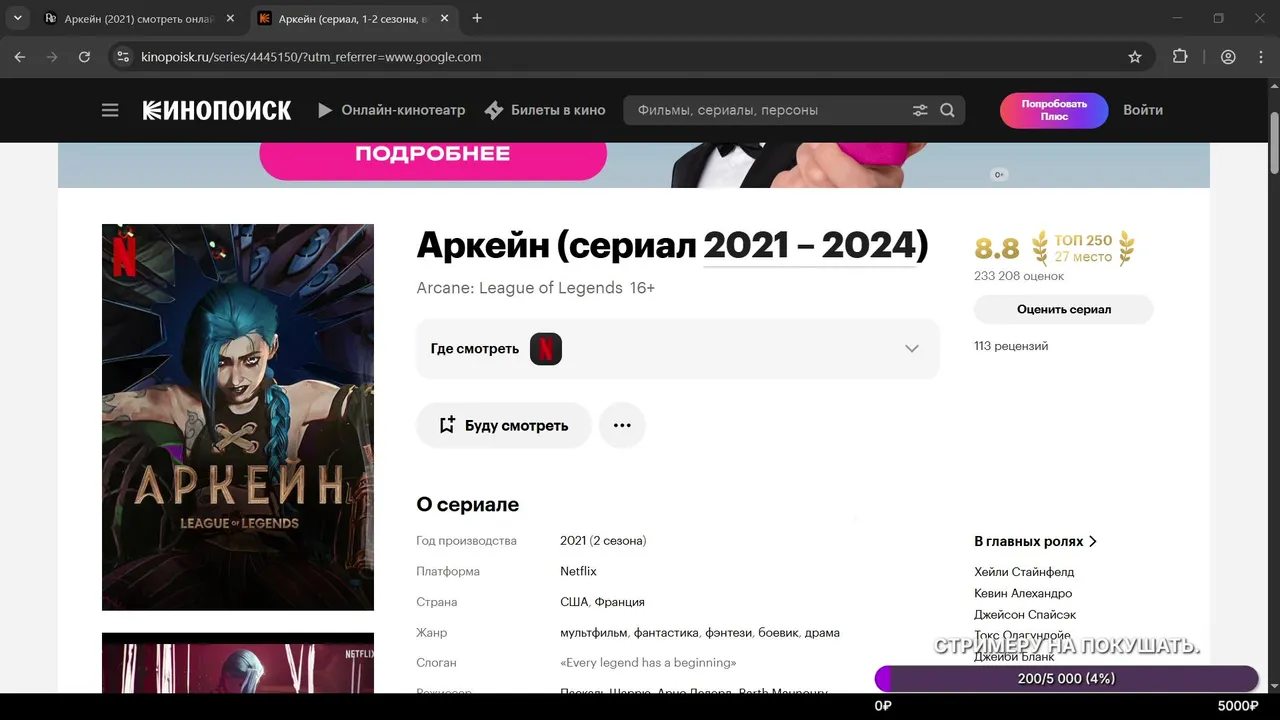Click the Франция country link
This screenshot has width=1280, height=720.
coord(619,602)
